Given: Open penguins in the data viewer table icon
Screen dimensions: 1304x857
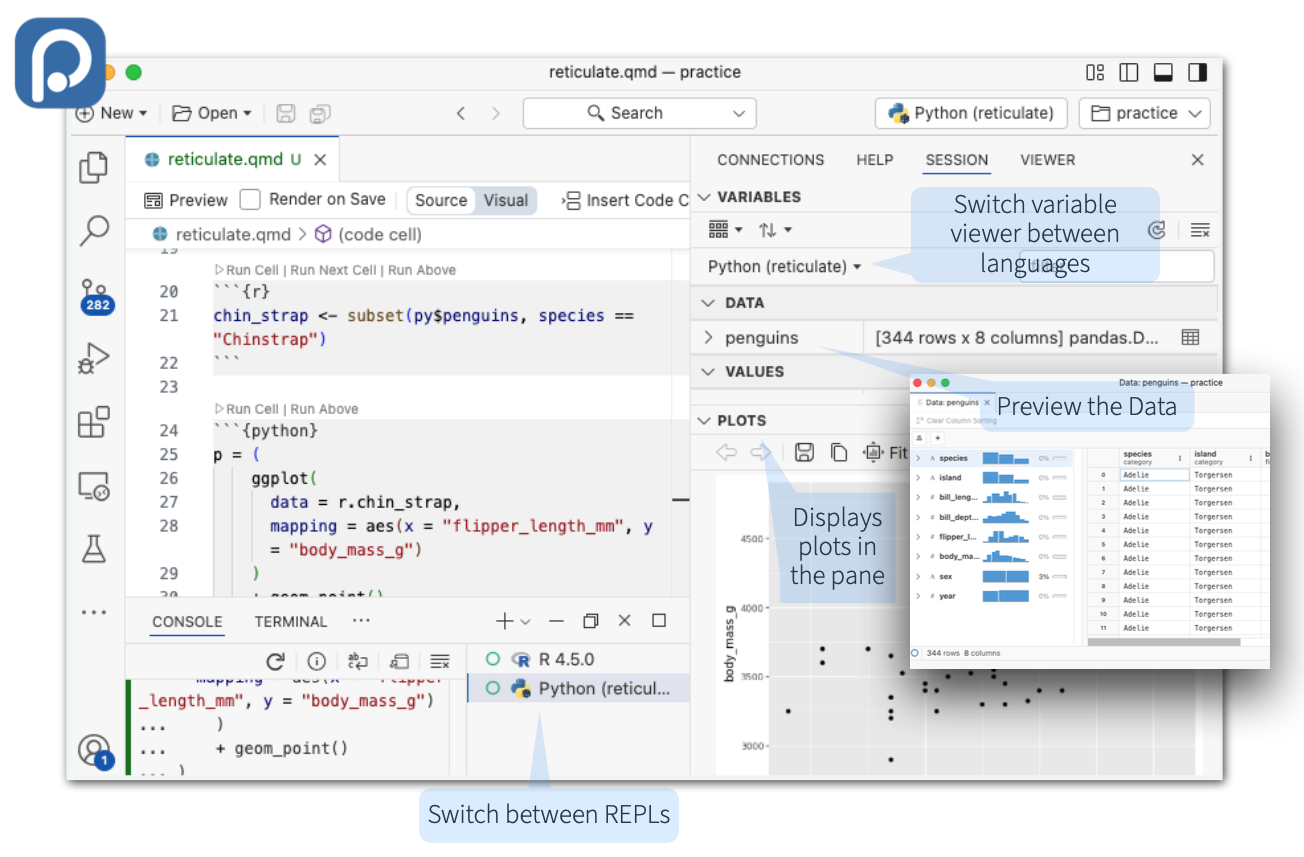Looking at the screenshot, I should (x=1190, y=337).
